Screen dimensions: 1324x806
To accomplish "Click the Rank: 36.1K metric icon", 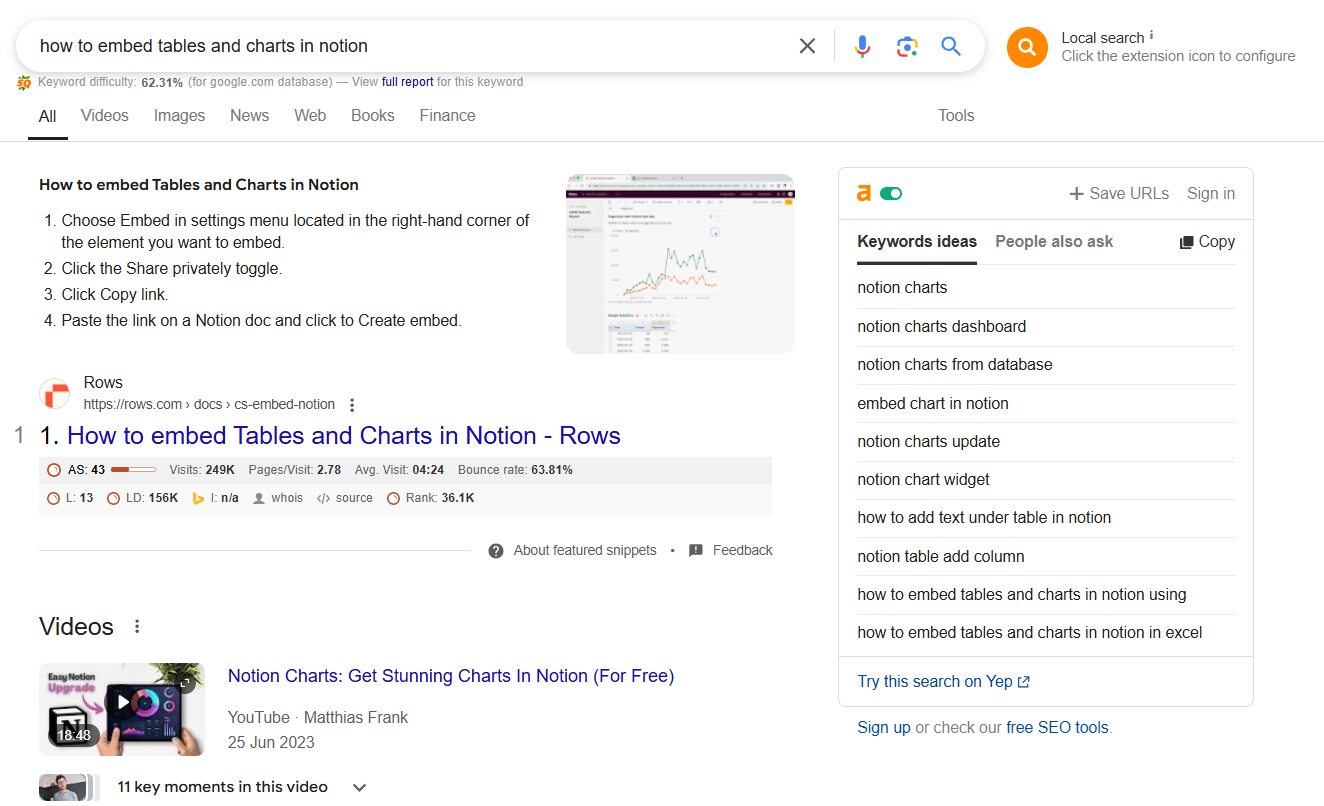I will (x=394, y=498).
